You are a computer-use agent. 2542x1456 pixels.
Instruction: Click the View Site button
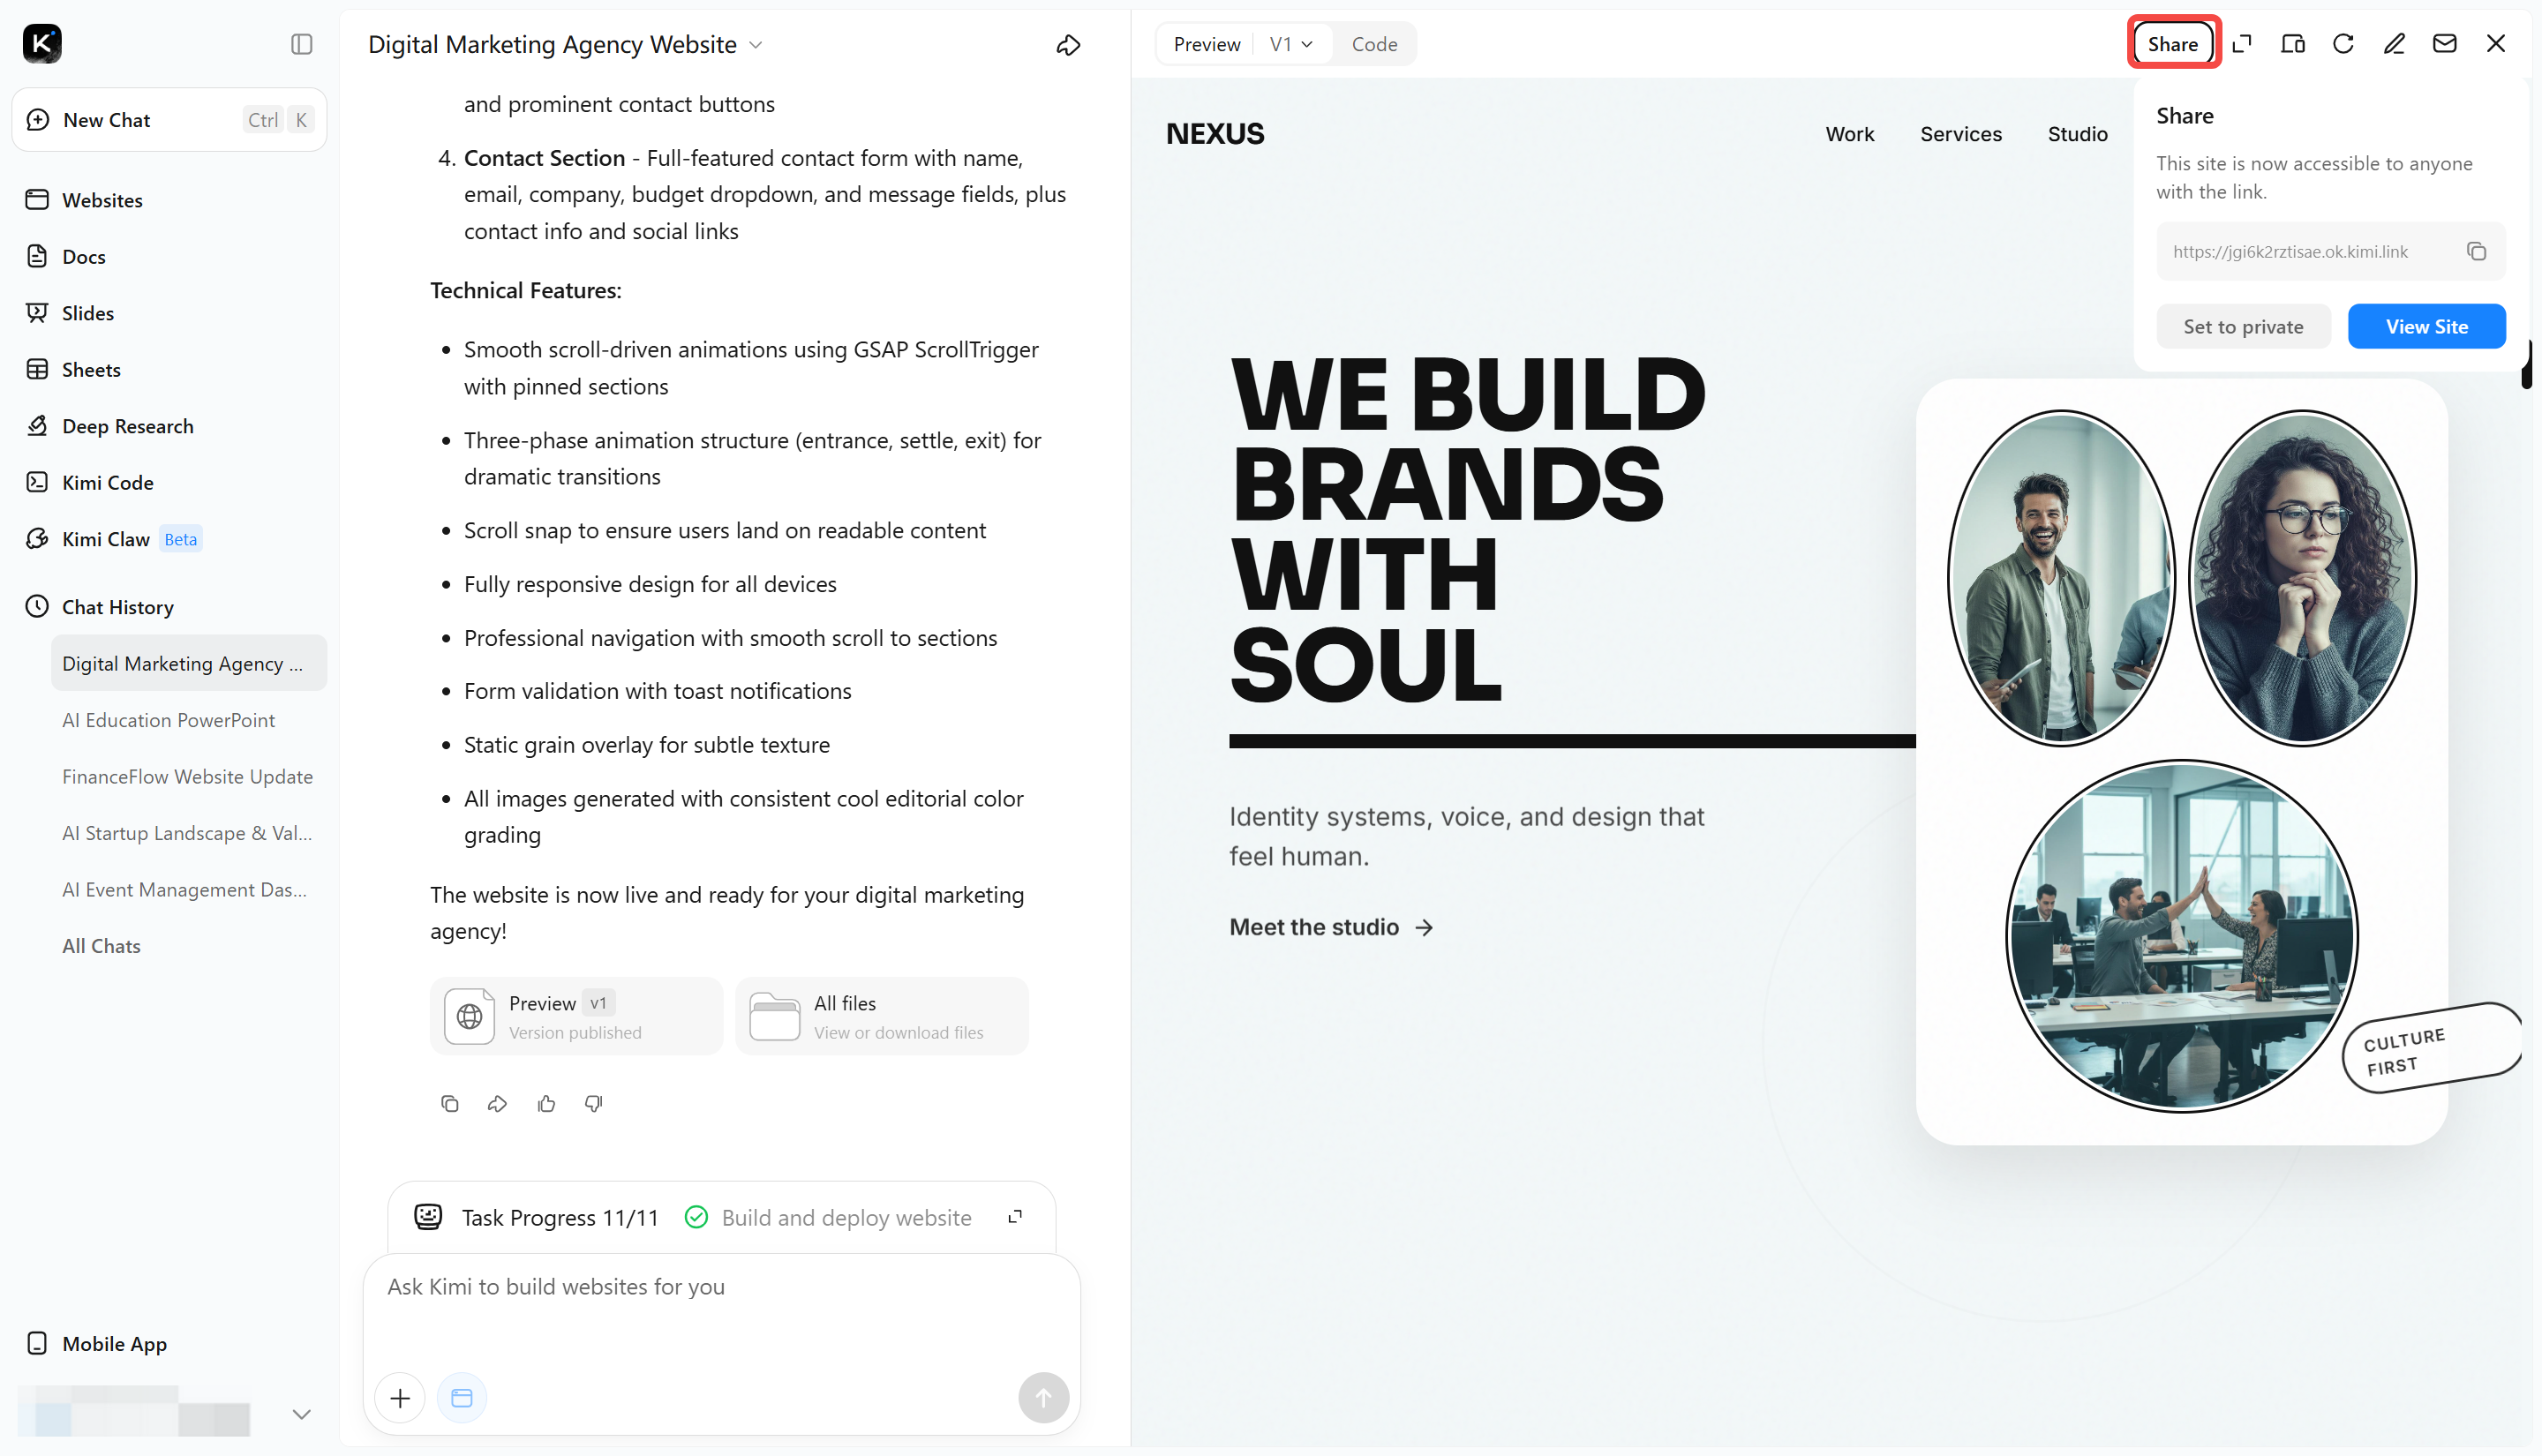2426,327
